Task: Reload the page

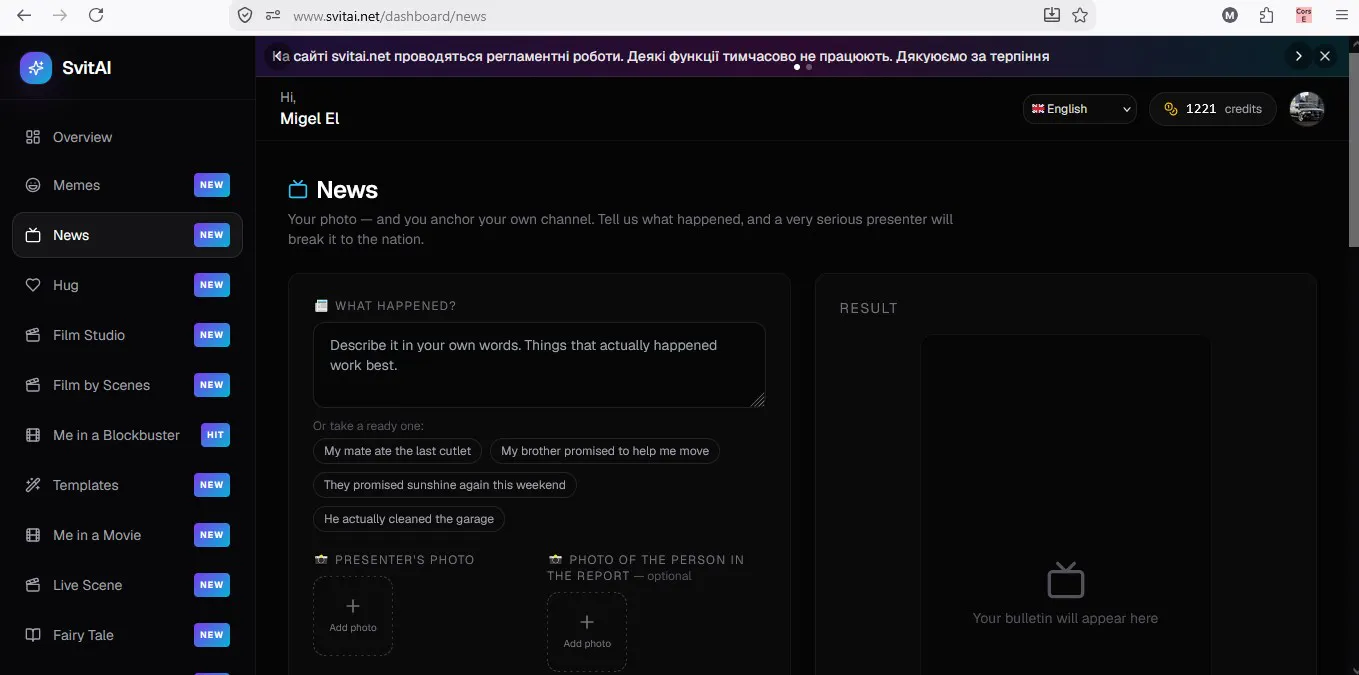Action: pyautogui.click(x=96, y=15)
